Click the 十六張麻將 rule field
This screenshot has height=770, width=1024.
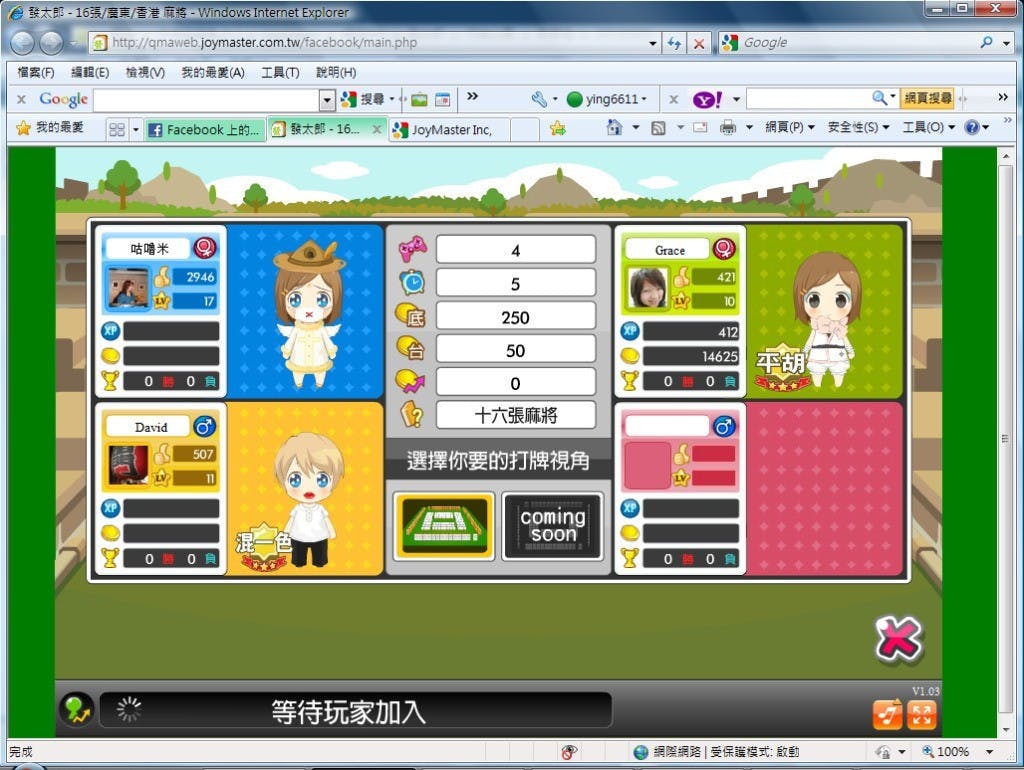516,415
